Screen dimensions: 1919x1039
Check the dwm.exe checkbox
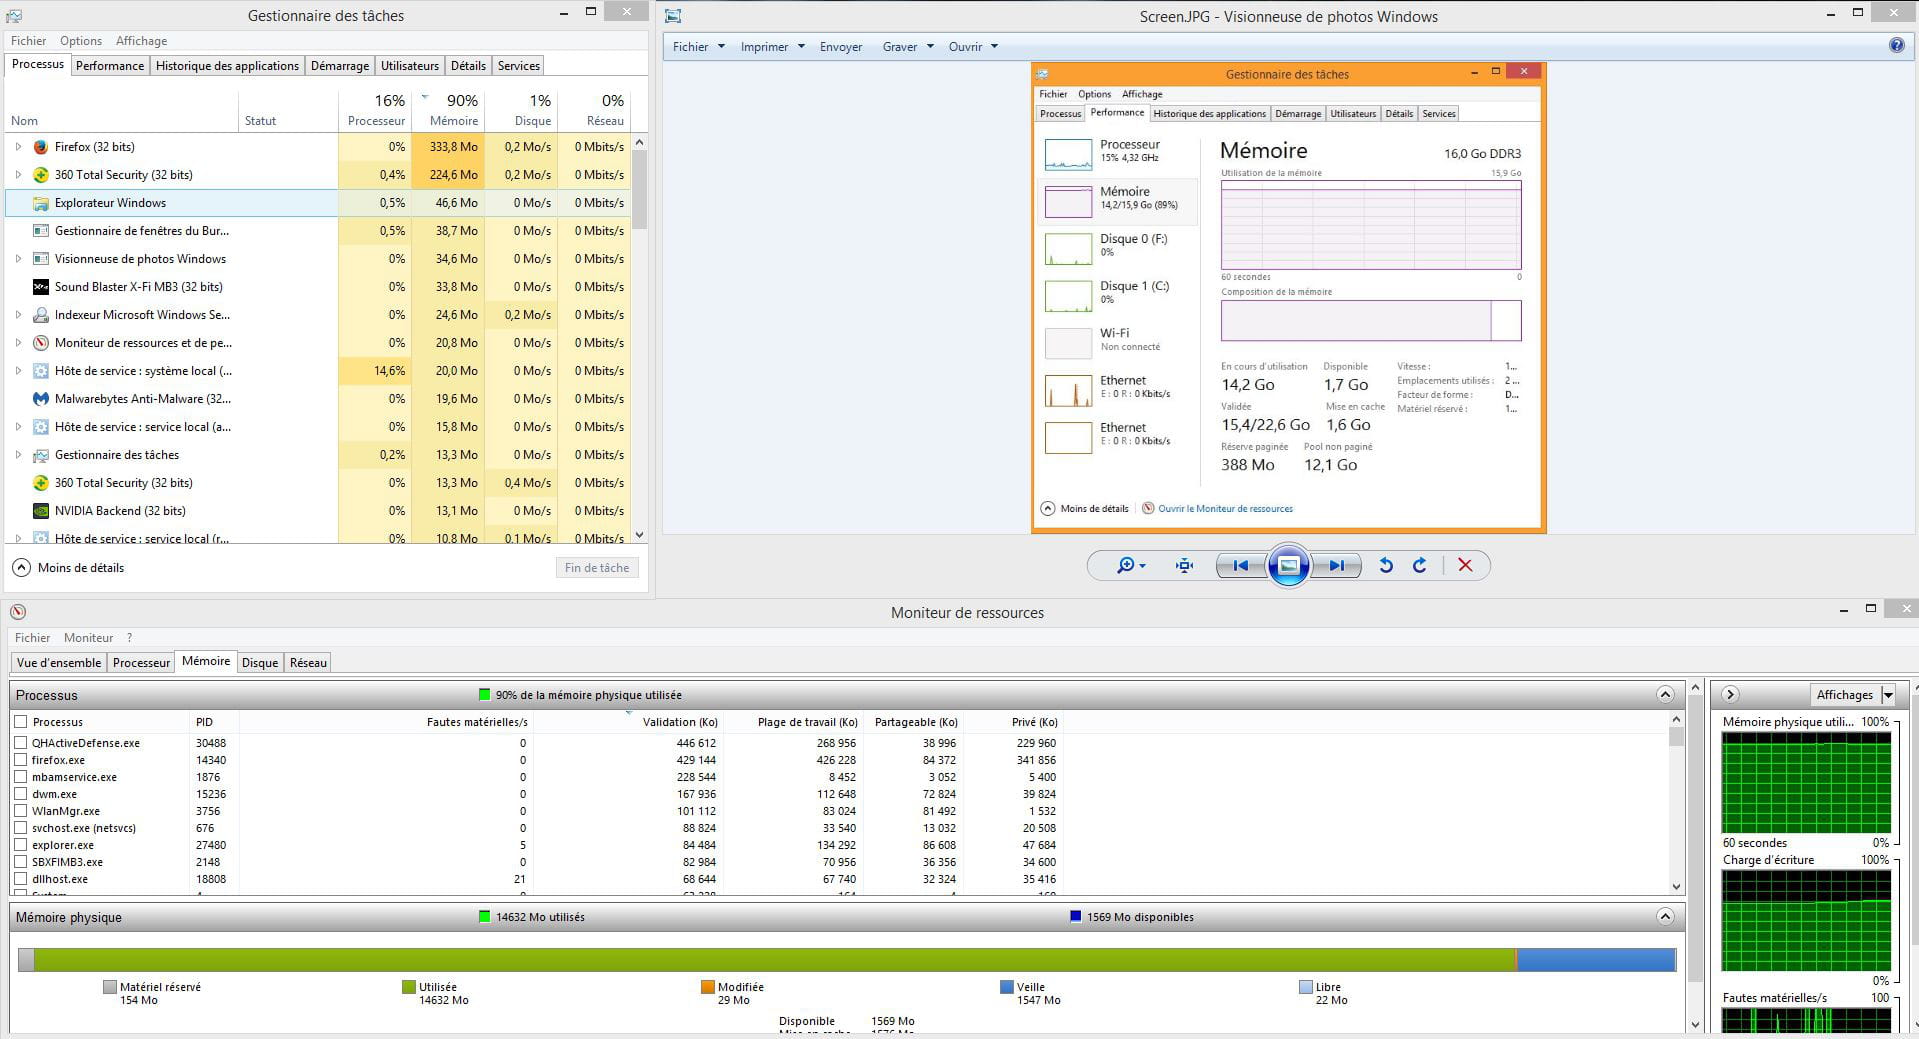pos(21,794)
